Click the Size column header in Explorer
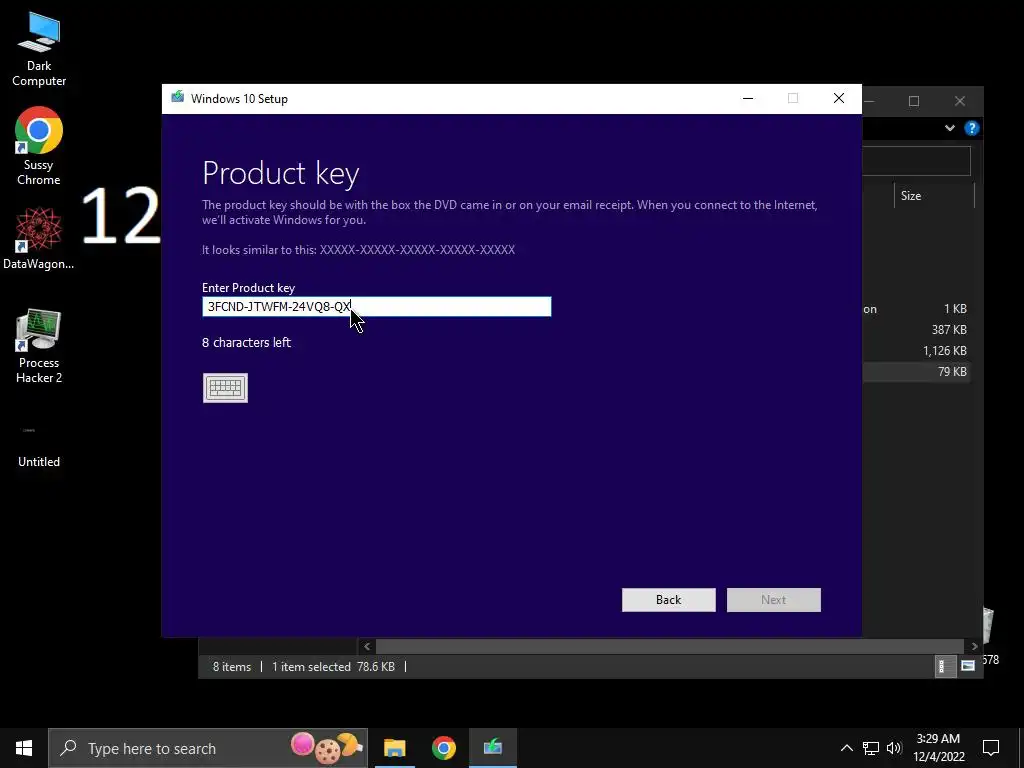Screen dimensions: 1024x768 click(x=934, y=195)
